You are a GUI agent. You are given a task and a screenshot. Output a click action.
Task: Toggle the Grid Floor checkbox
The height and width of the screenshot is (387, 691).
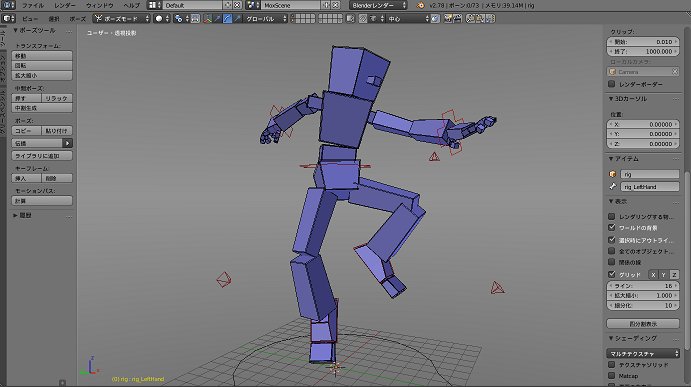coord(612,274)
